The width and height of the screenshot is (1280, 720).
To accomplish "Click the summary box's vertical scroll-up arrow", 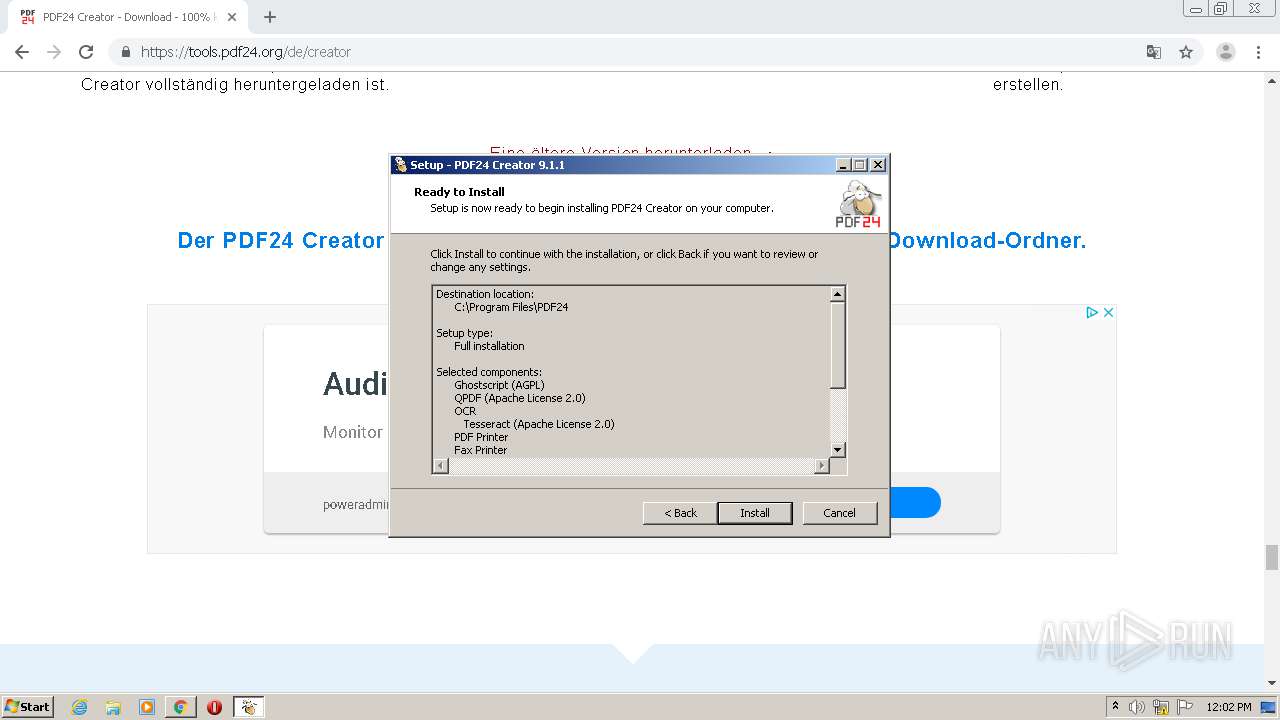I will click(838, 294).
